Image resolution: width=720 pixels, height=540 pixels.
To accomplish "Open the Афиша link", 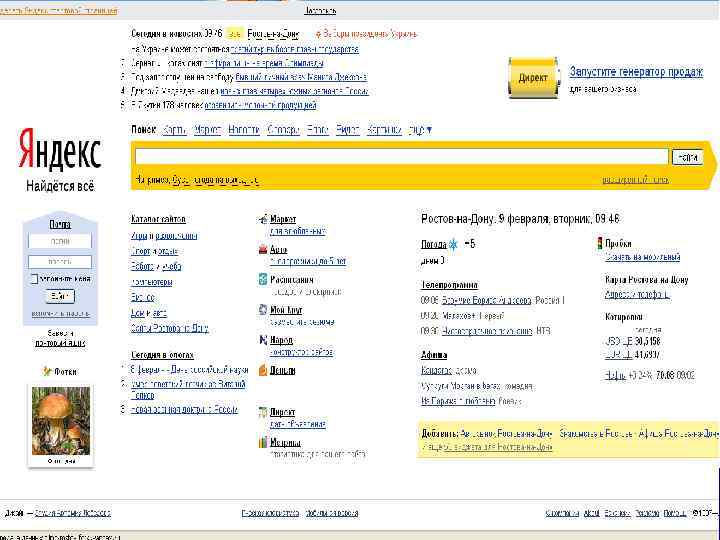I will (434, 355).
